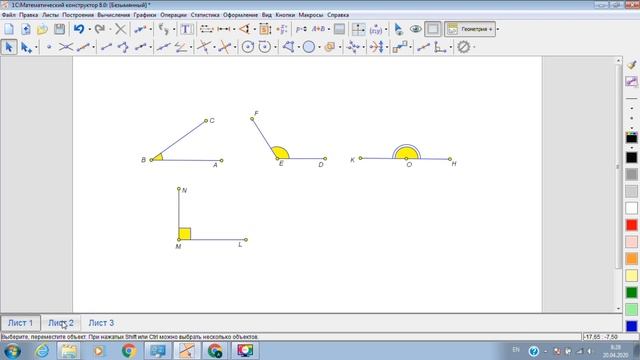Open the dropdown next to the Геометрия button
The image size is (640, 360).
[498, 29]
